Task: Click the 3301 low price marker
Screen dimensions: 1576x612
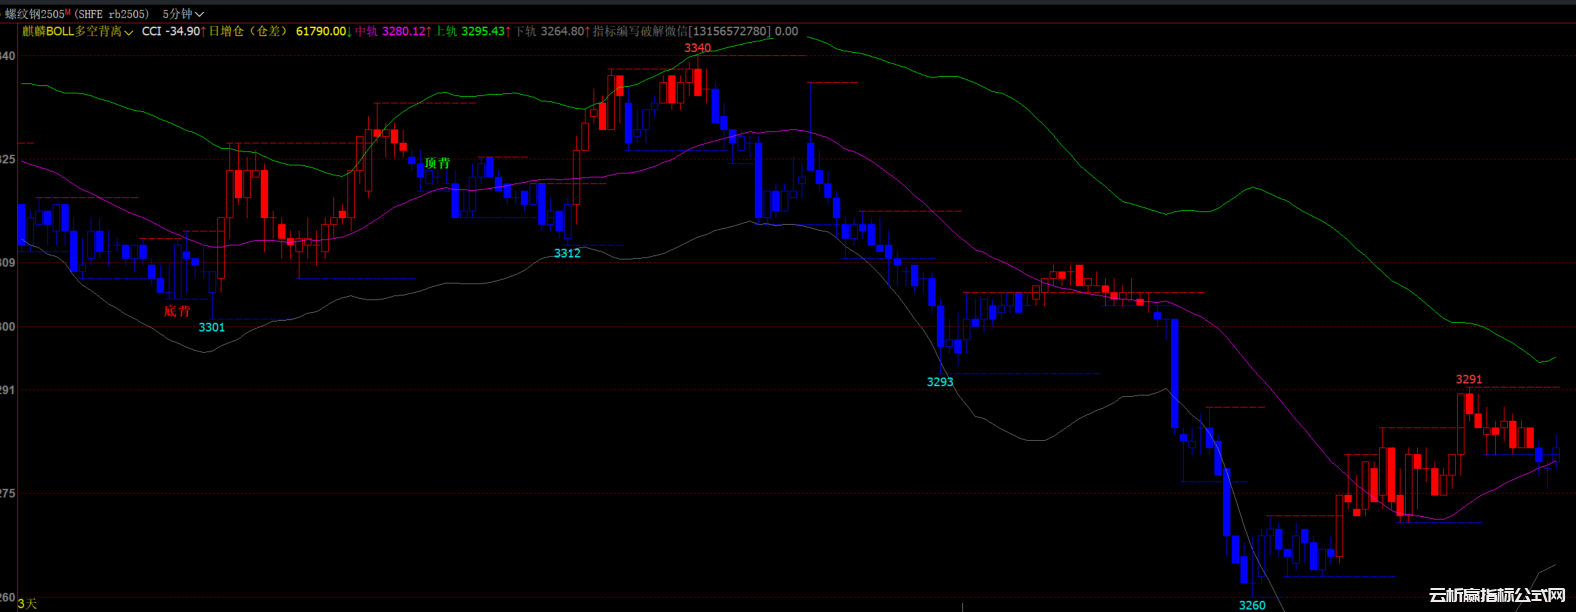Action: click(211, 327)
